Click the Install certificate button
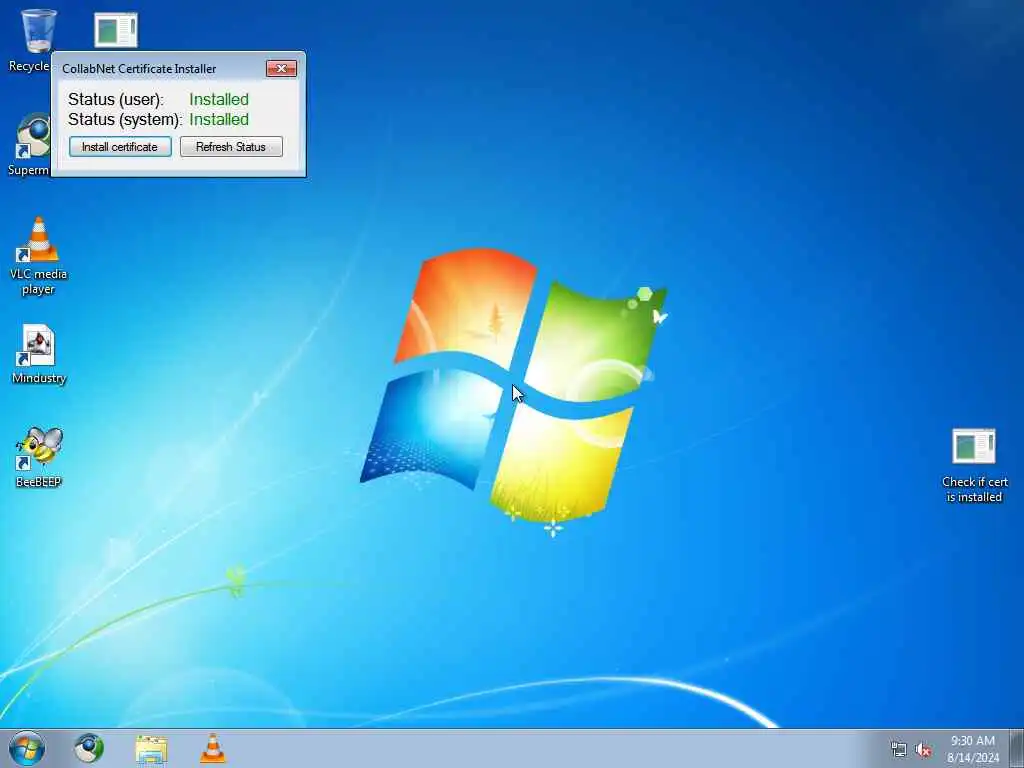Image resolution: width=1024 pixels, height=768 pixels. pyautogui.click(x=120, y=147)
